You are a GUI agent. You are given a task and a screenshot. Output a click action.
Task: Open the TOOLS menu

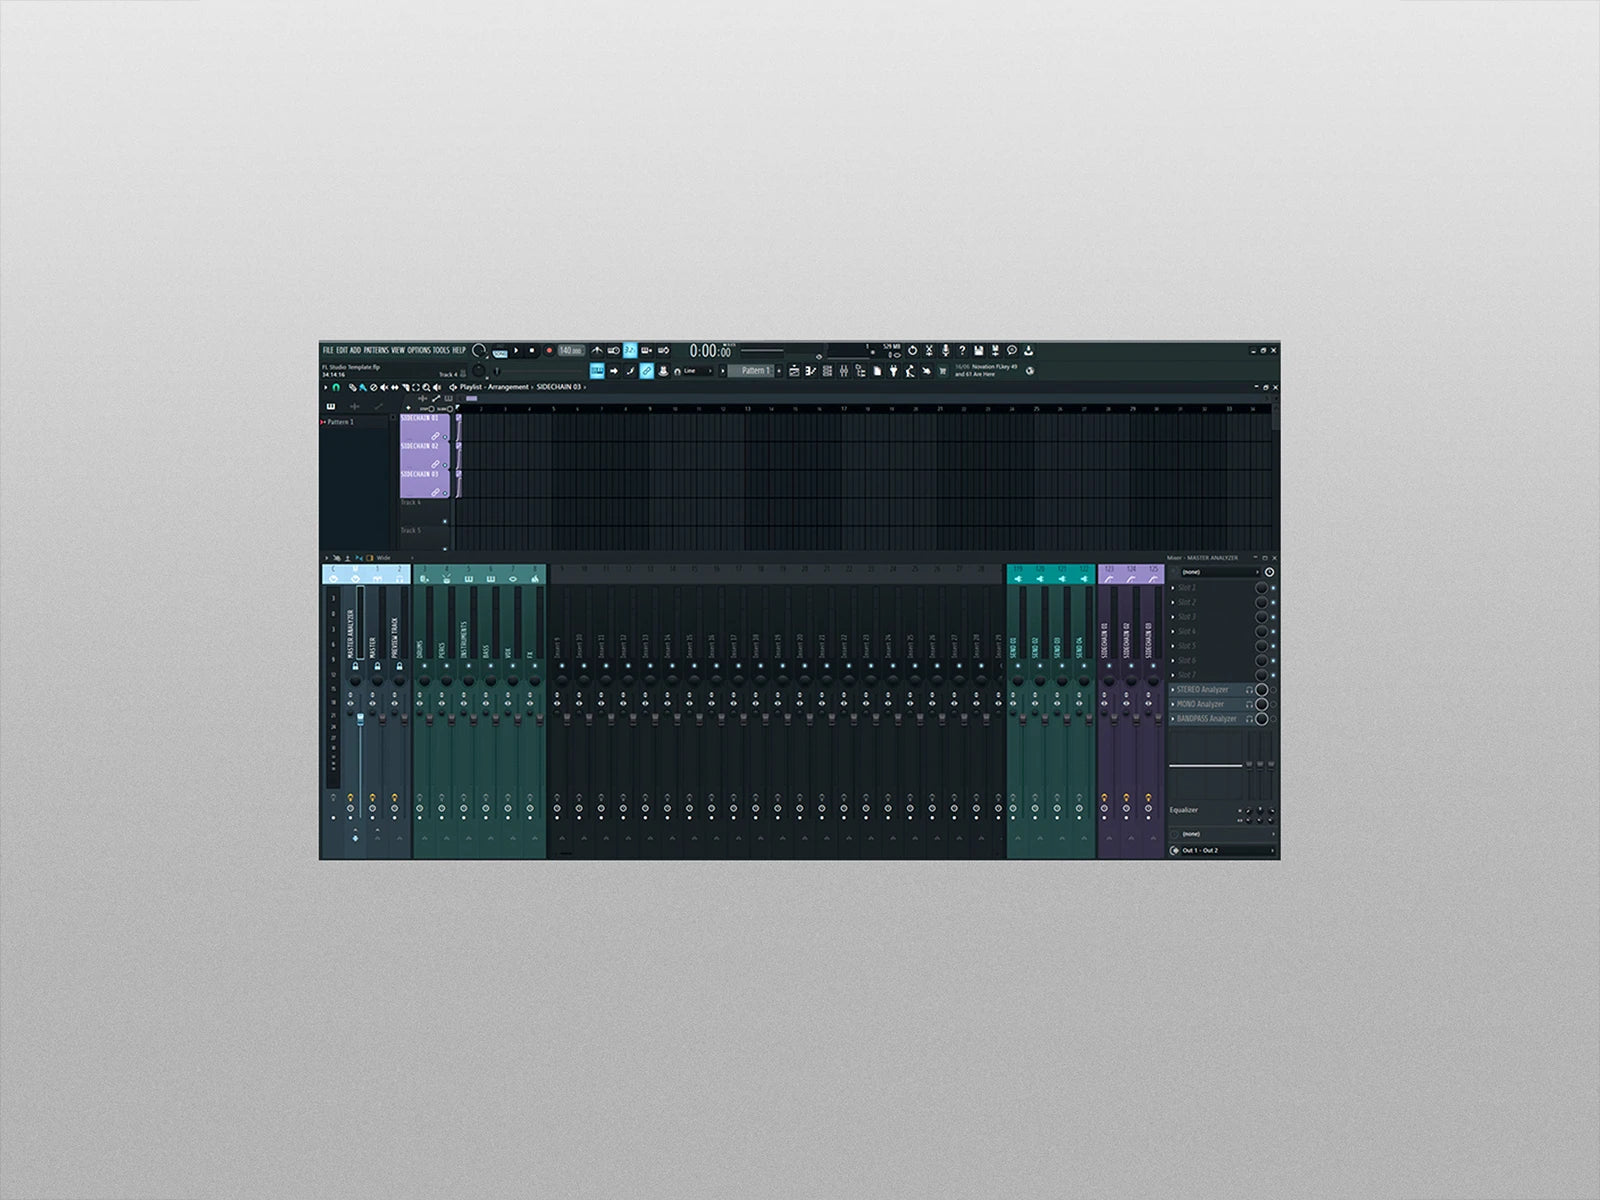tap(441, 350)
